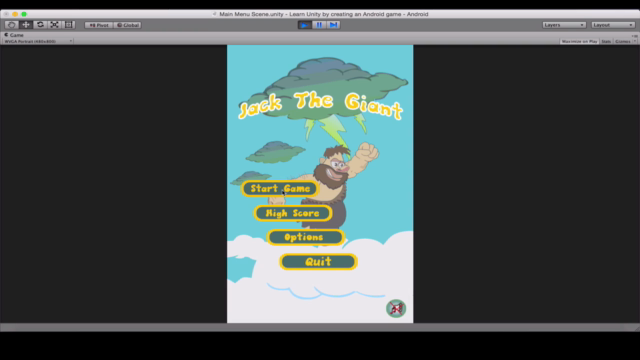The height and width of the screenshot is (360, 640).
Task: Select the Hand tool in the toolbar
Action: (11, 25)
